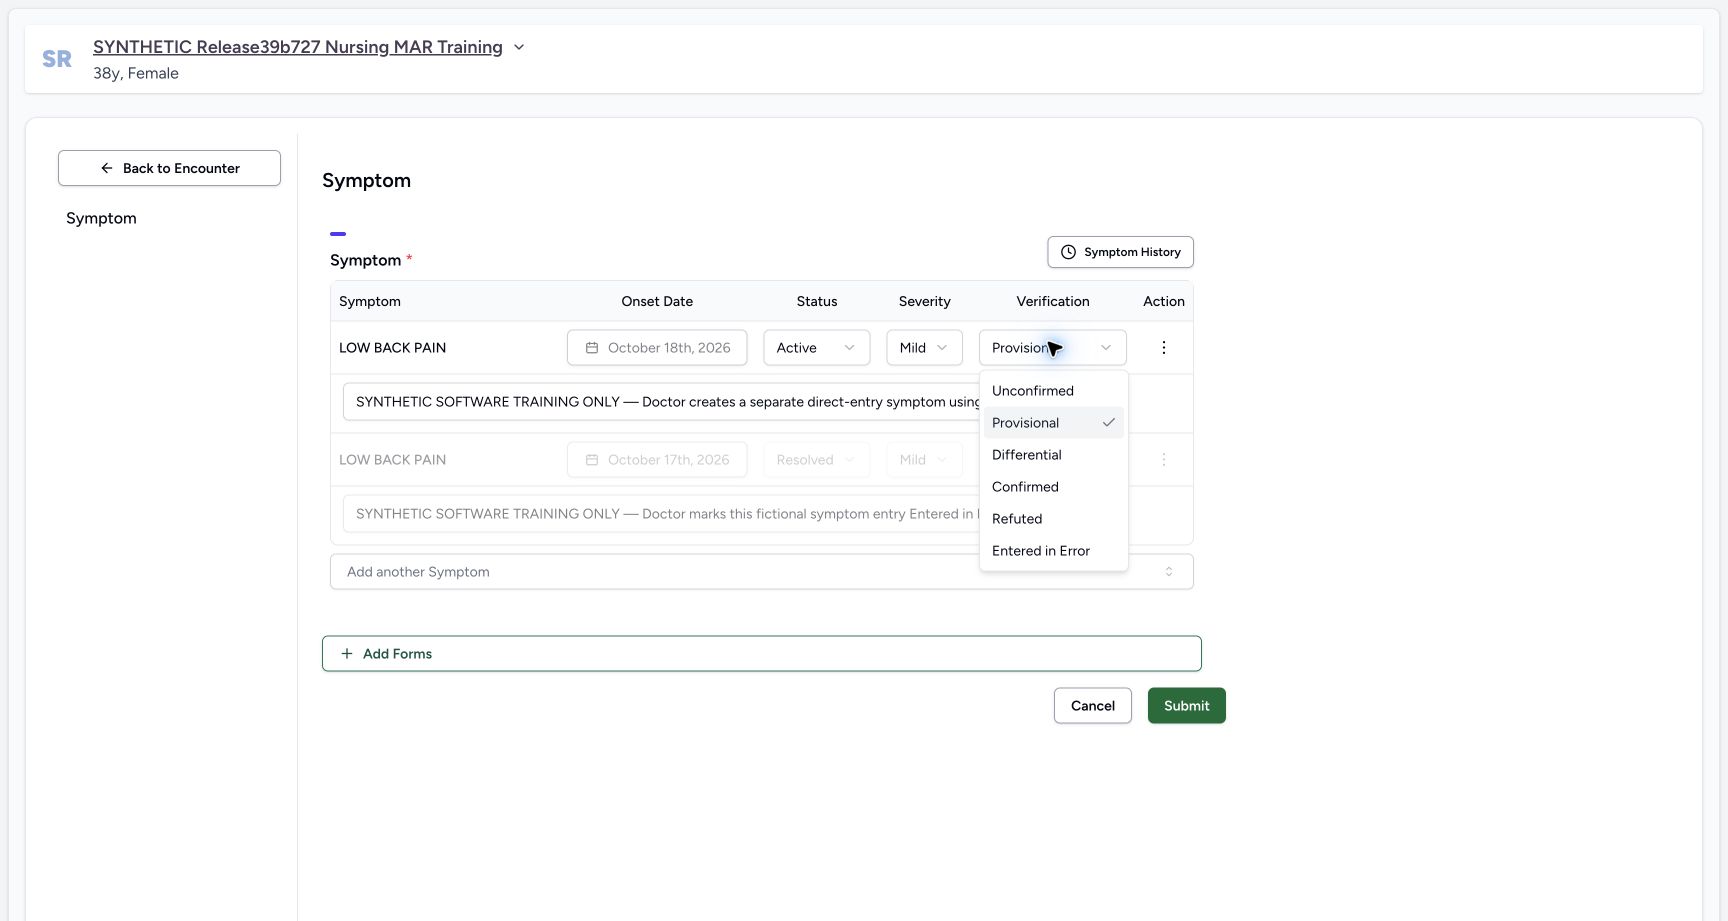Submit the symptom form
The height and width of the screenshot is (921, 1728).
pos(1187,706)
